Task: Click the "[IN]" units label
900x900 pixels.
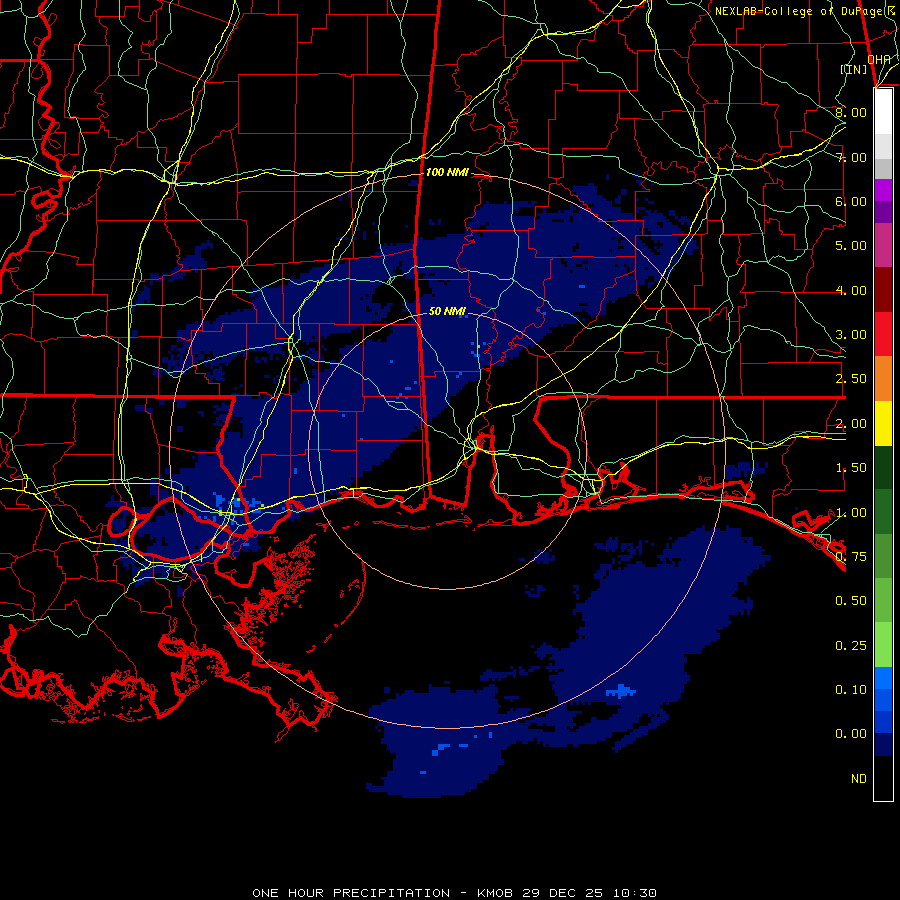Action: (854, 69)
